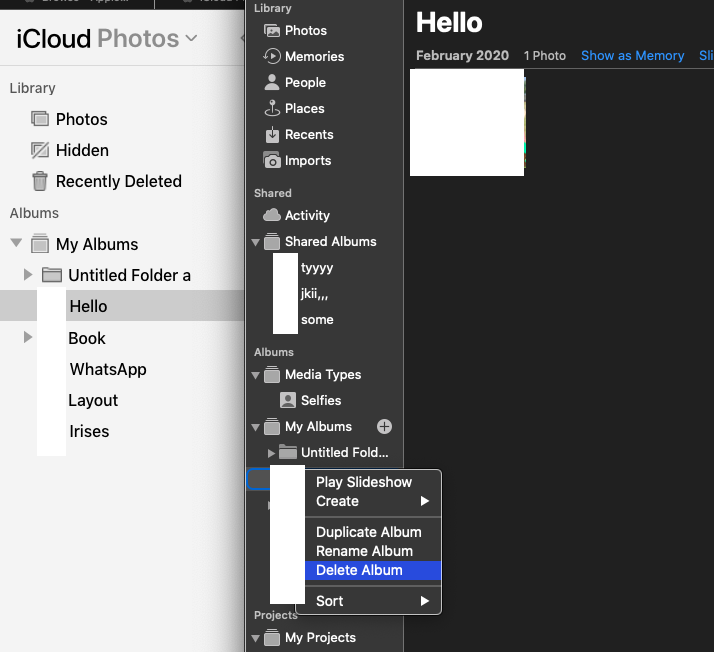Expand Untitled Folder a in iCloud

(28, 275)
